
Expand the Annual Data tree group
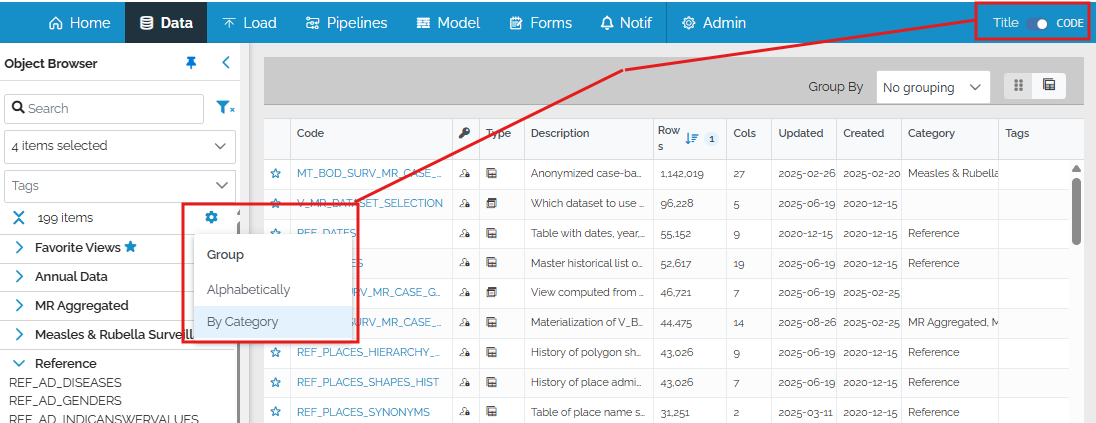(x=19, y=277)
